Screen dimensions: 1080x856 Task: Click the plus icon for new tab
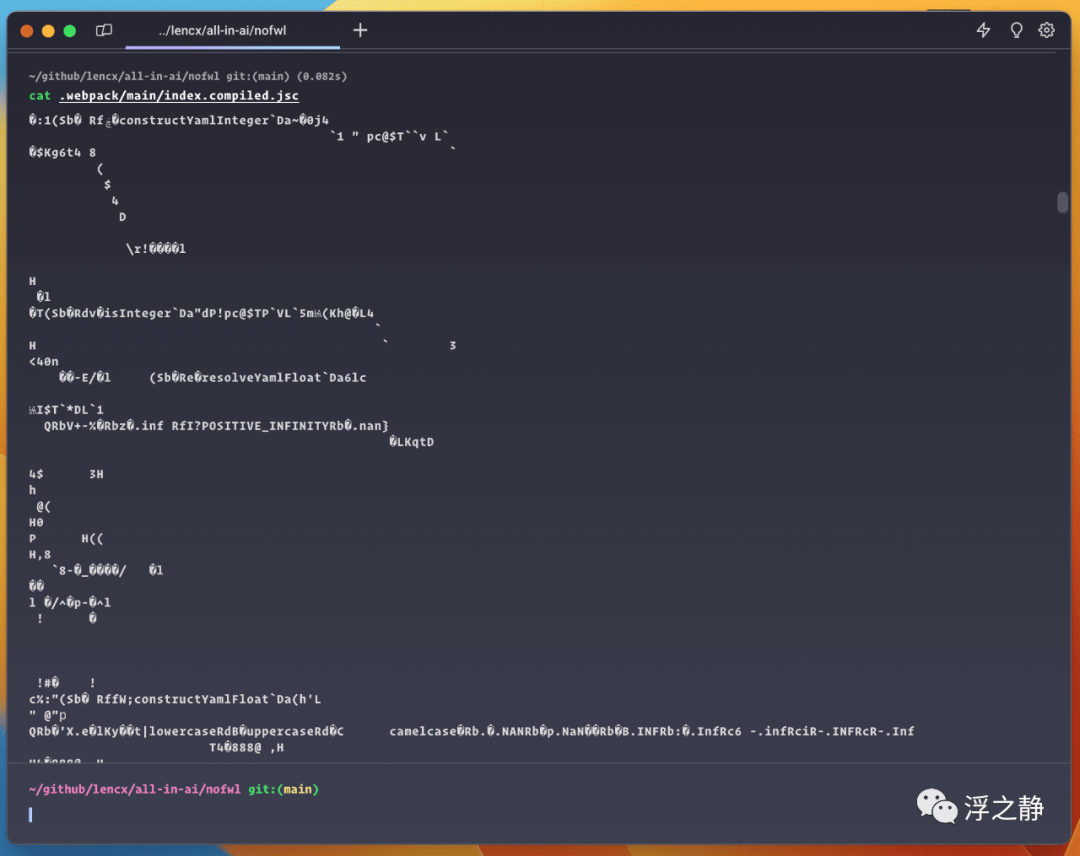click(360, 30)
